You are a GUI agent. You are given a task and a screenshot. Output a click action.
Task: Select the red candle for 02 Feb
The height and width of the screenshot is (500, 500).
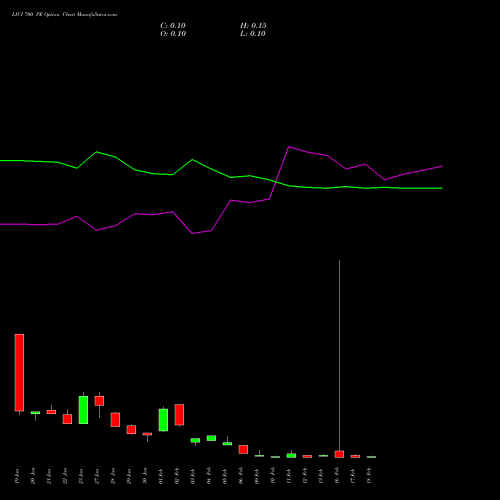tap(179, 415)
